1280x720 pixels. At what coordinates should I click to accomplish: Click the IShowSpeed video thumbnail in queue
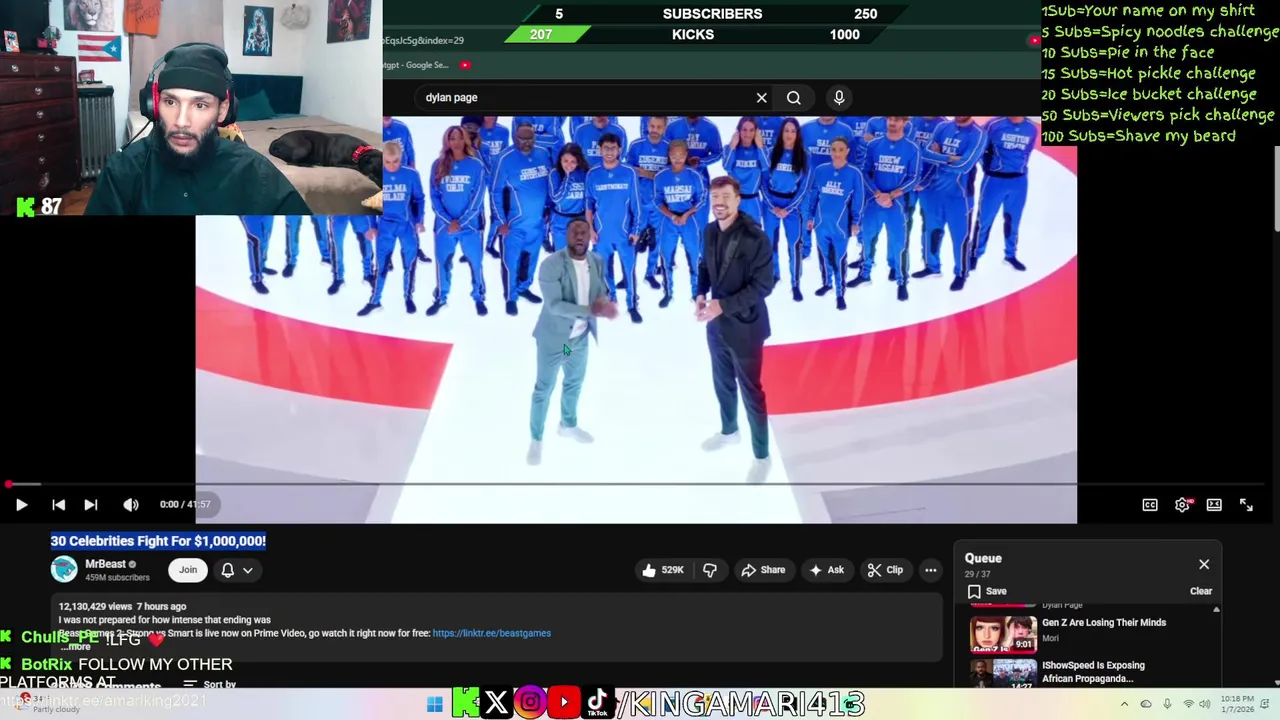[1003, 674]
